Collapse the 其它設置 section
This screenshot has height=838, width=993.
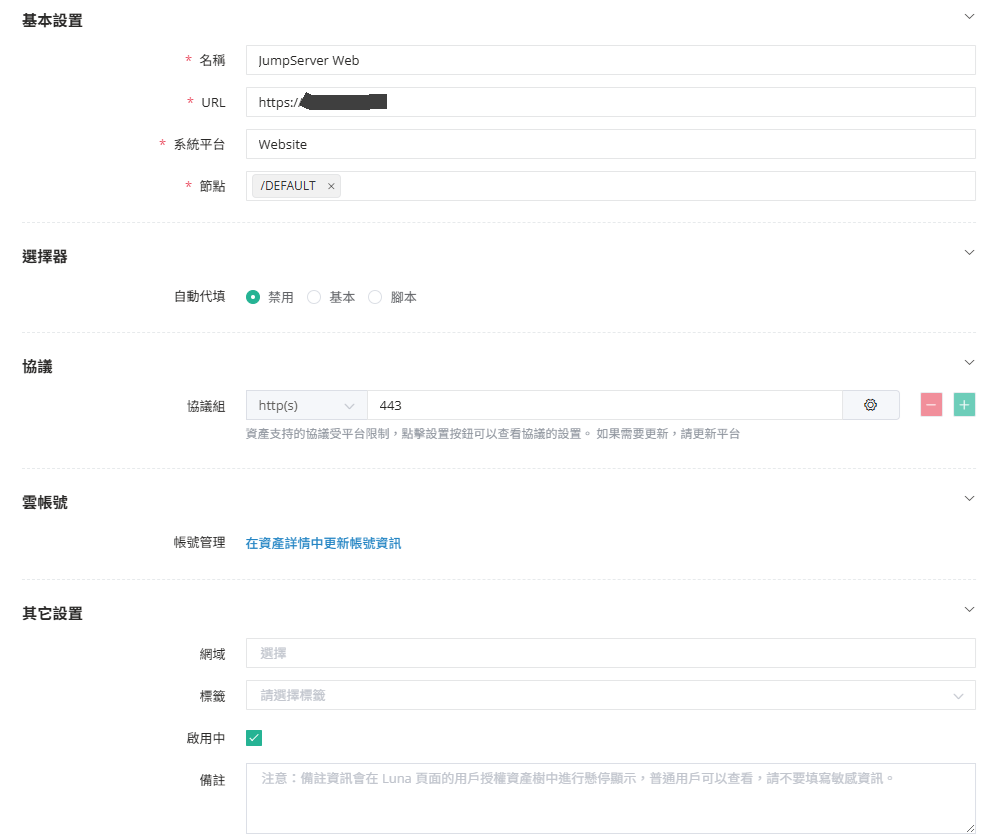click(968, 609)
